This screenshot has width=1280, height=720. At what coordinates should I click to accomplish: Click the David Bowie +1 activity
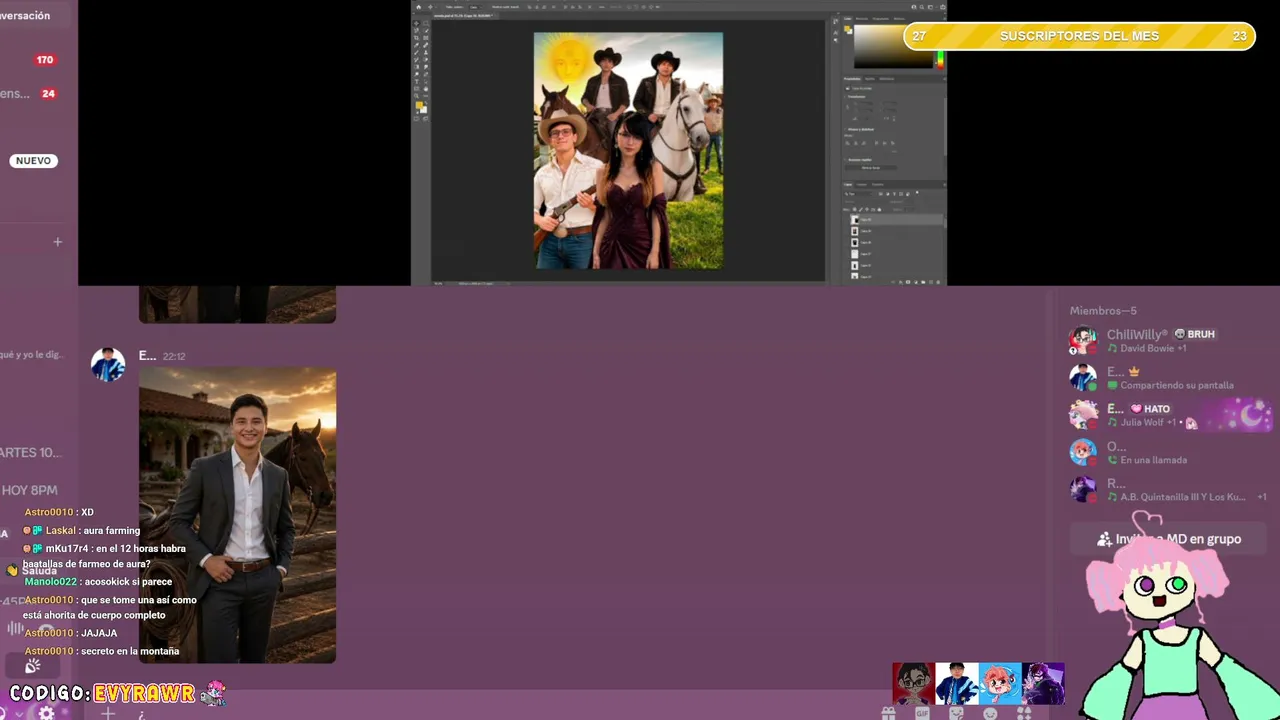(x=1153, y=348)
